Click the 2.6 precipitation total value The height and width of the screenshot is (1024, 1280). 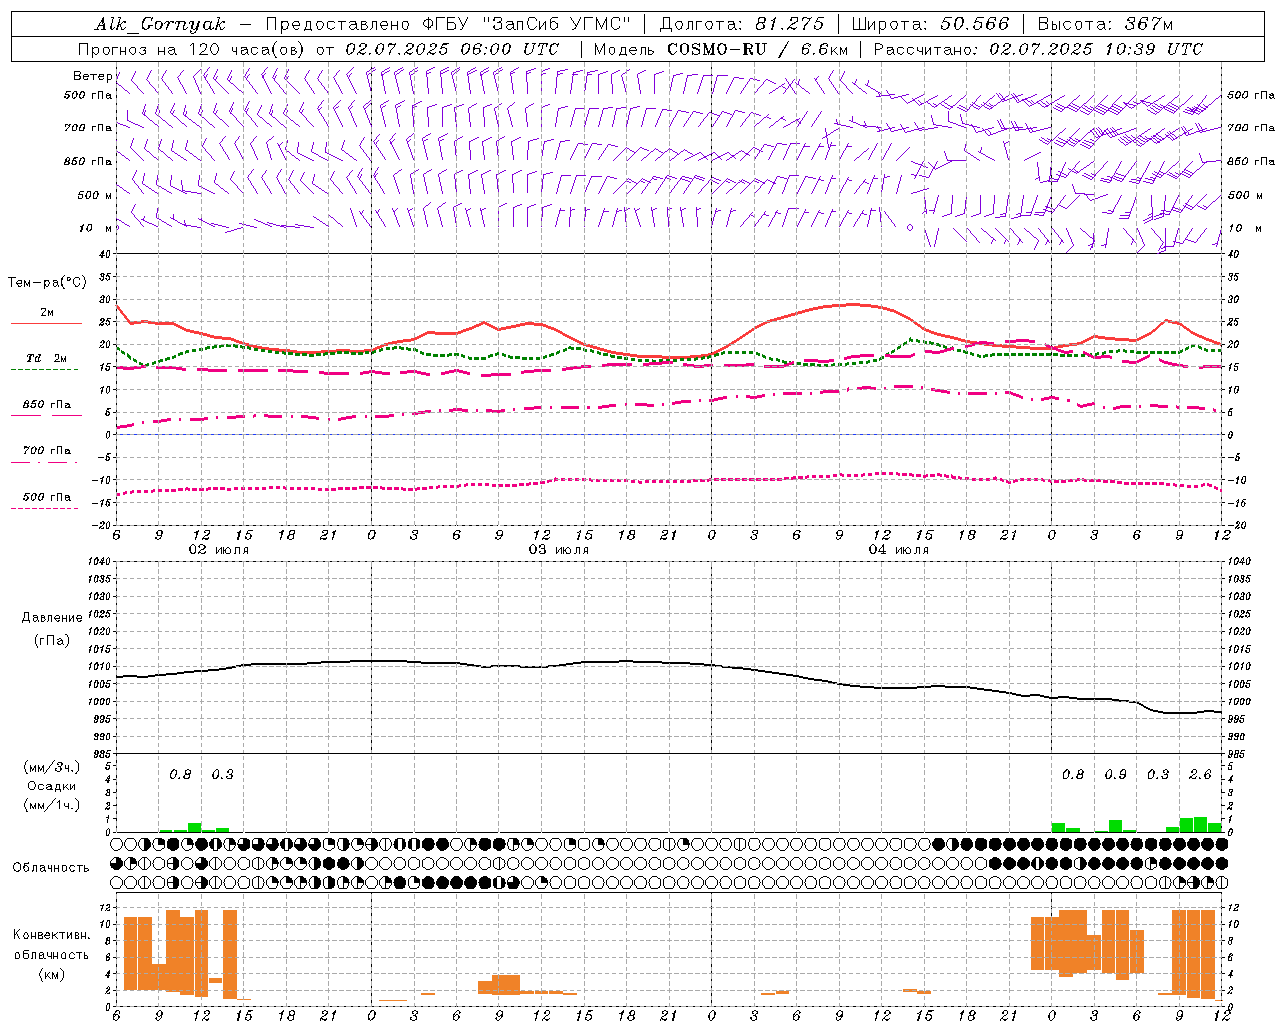tap(1200, 774)
